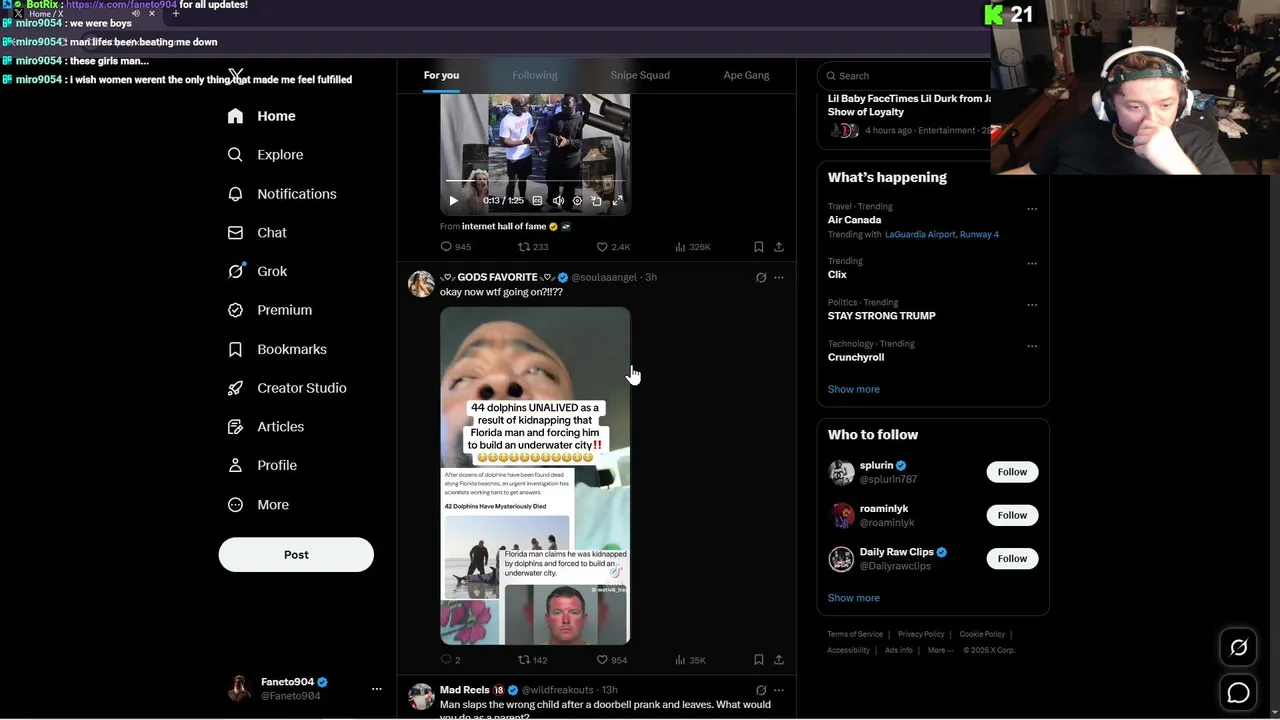This screenshot has width=1280, height=720.
Task: Repost the post with 233 reposts
Action: [533, 247]
